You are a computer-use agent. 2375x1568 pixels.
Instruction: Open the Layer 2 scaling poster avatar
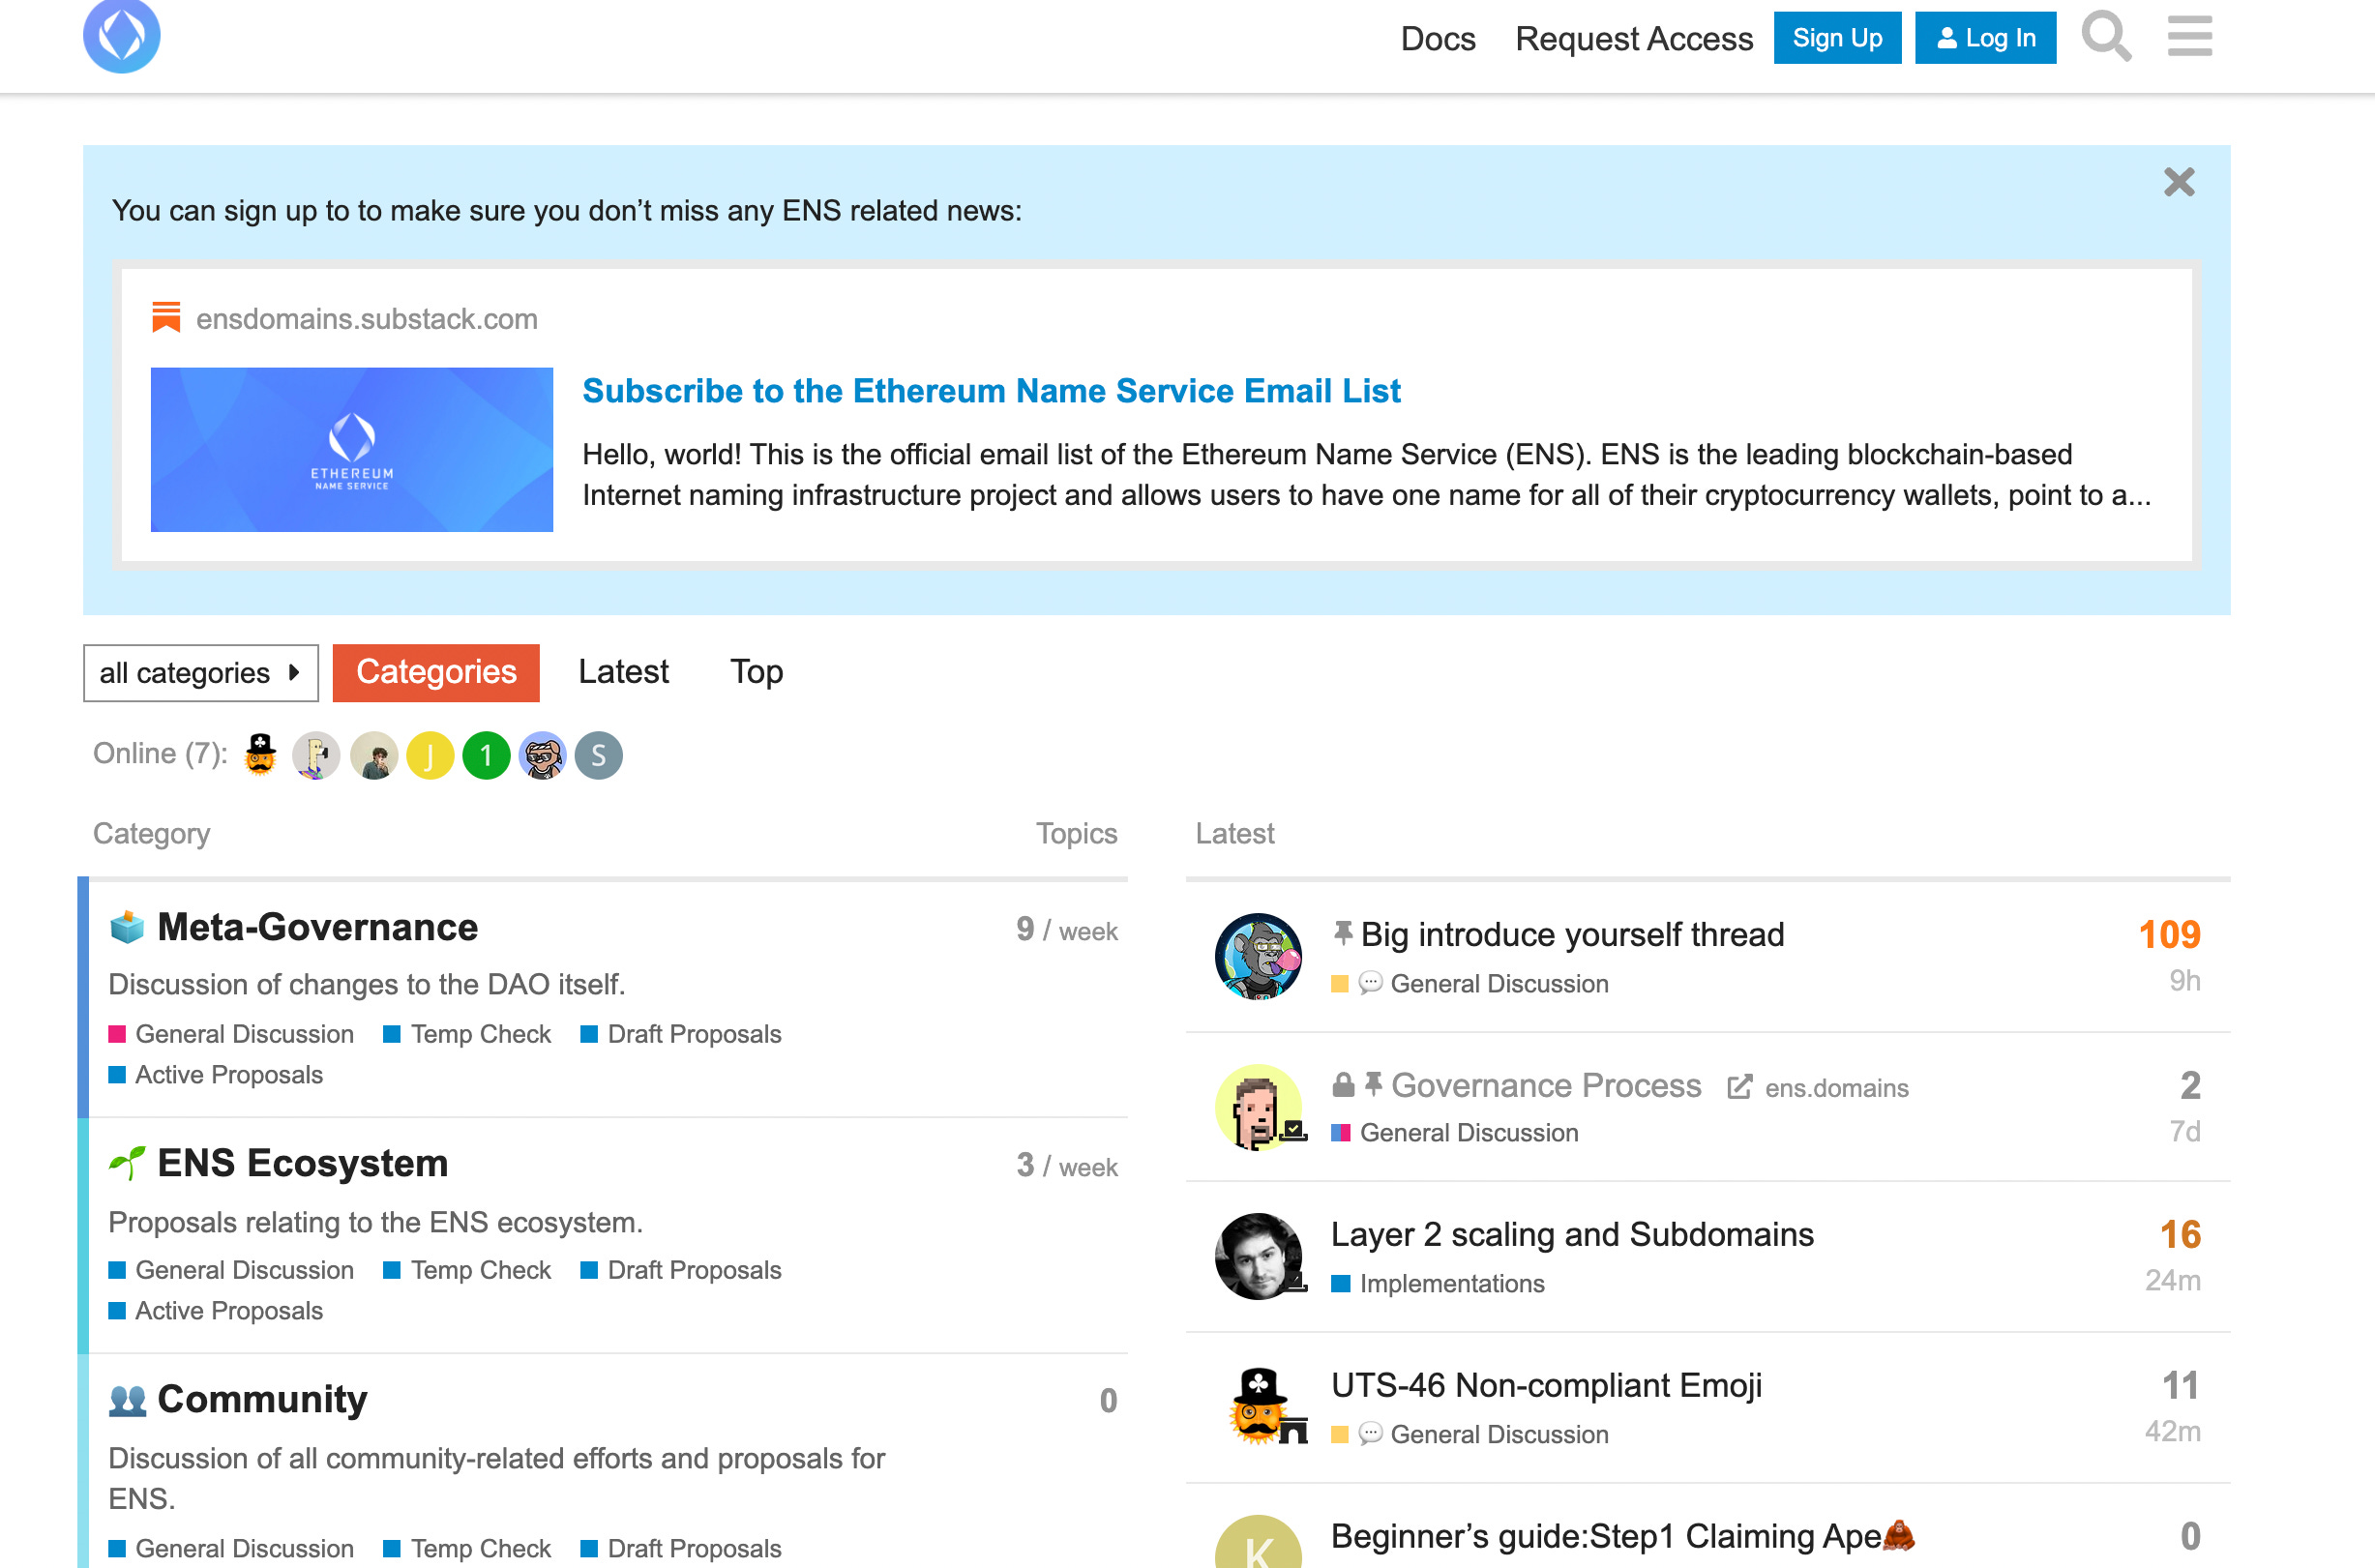click(x=1258, y=1256)
